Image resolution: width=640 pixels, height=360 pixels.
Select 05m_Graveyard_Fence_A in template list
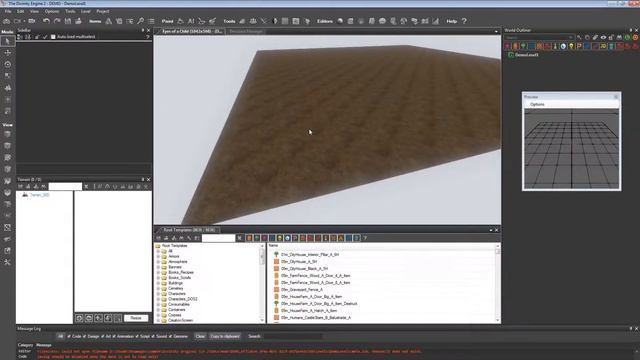coord(301,290)
